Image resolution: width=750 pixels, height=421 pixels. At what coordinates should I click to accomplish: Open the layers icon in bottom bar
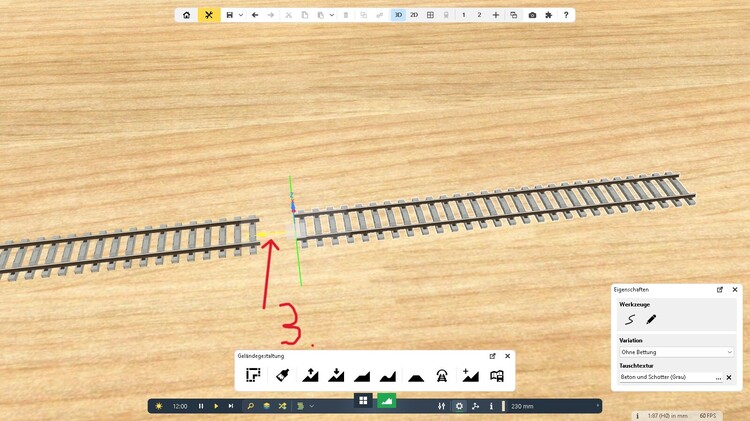(266, 406)
